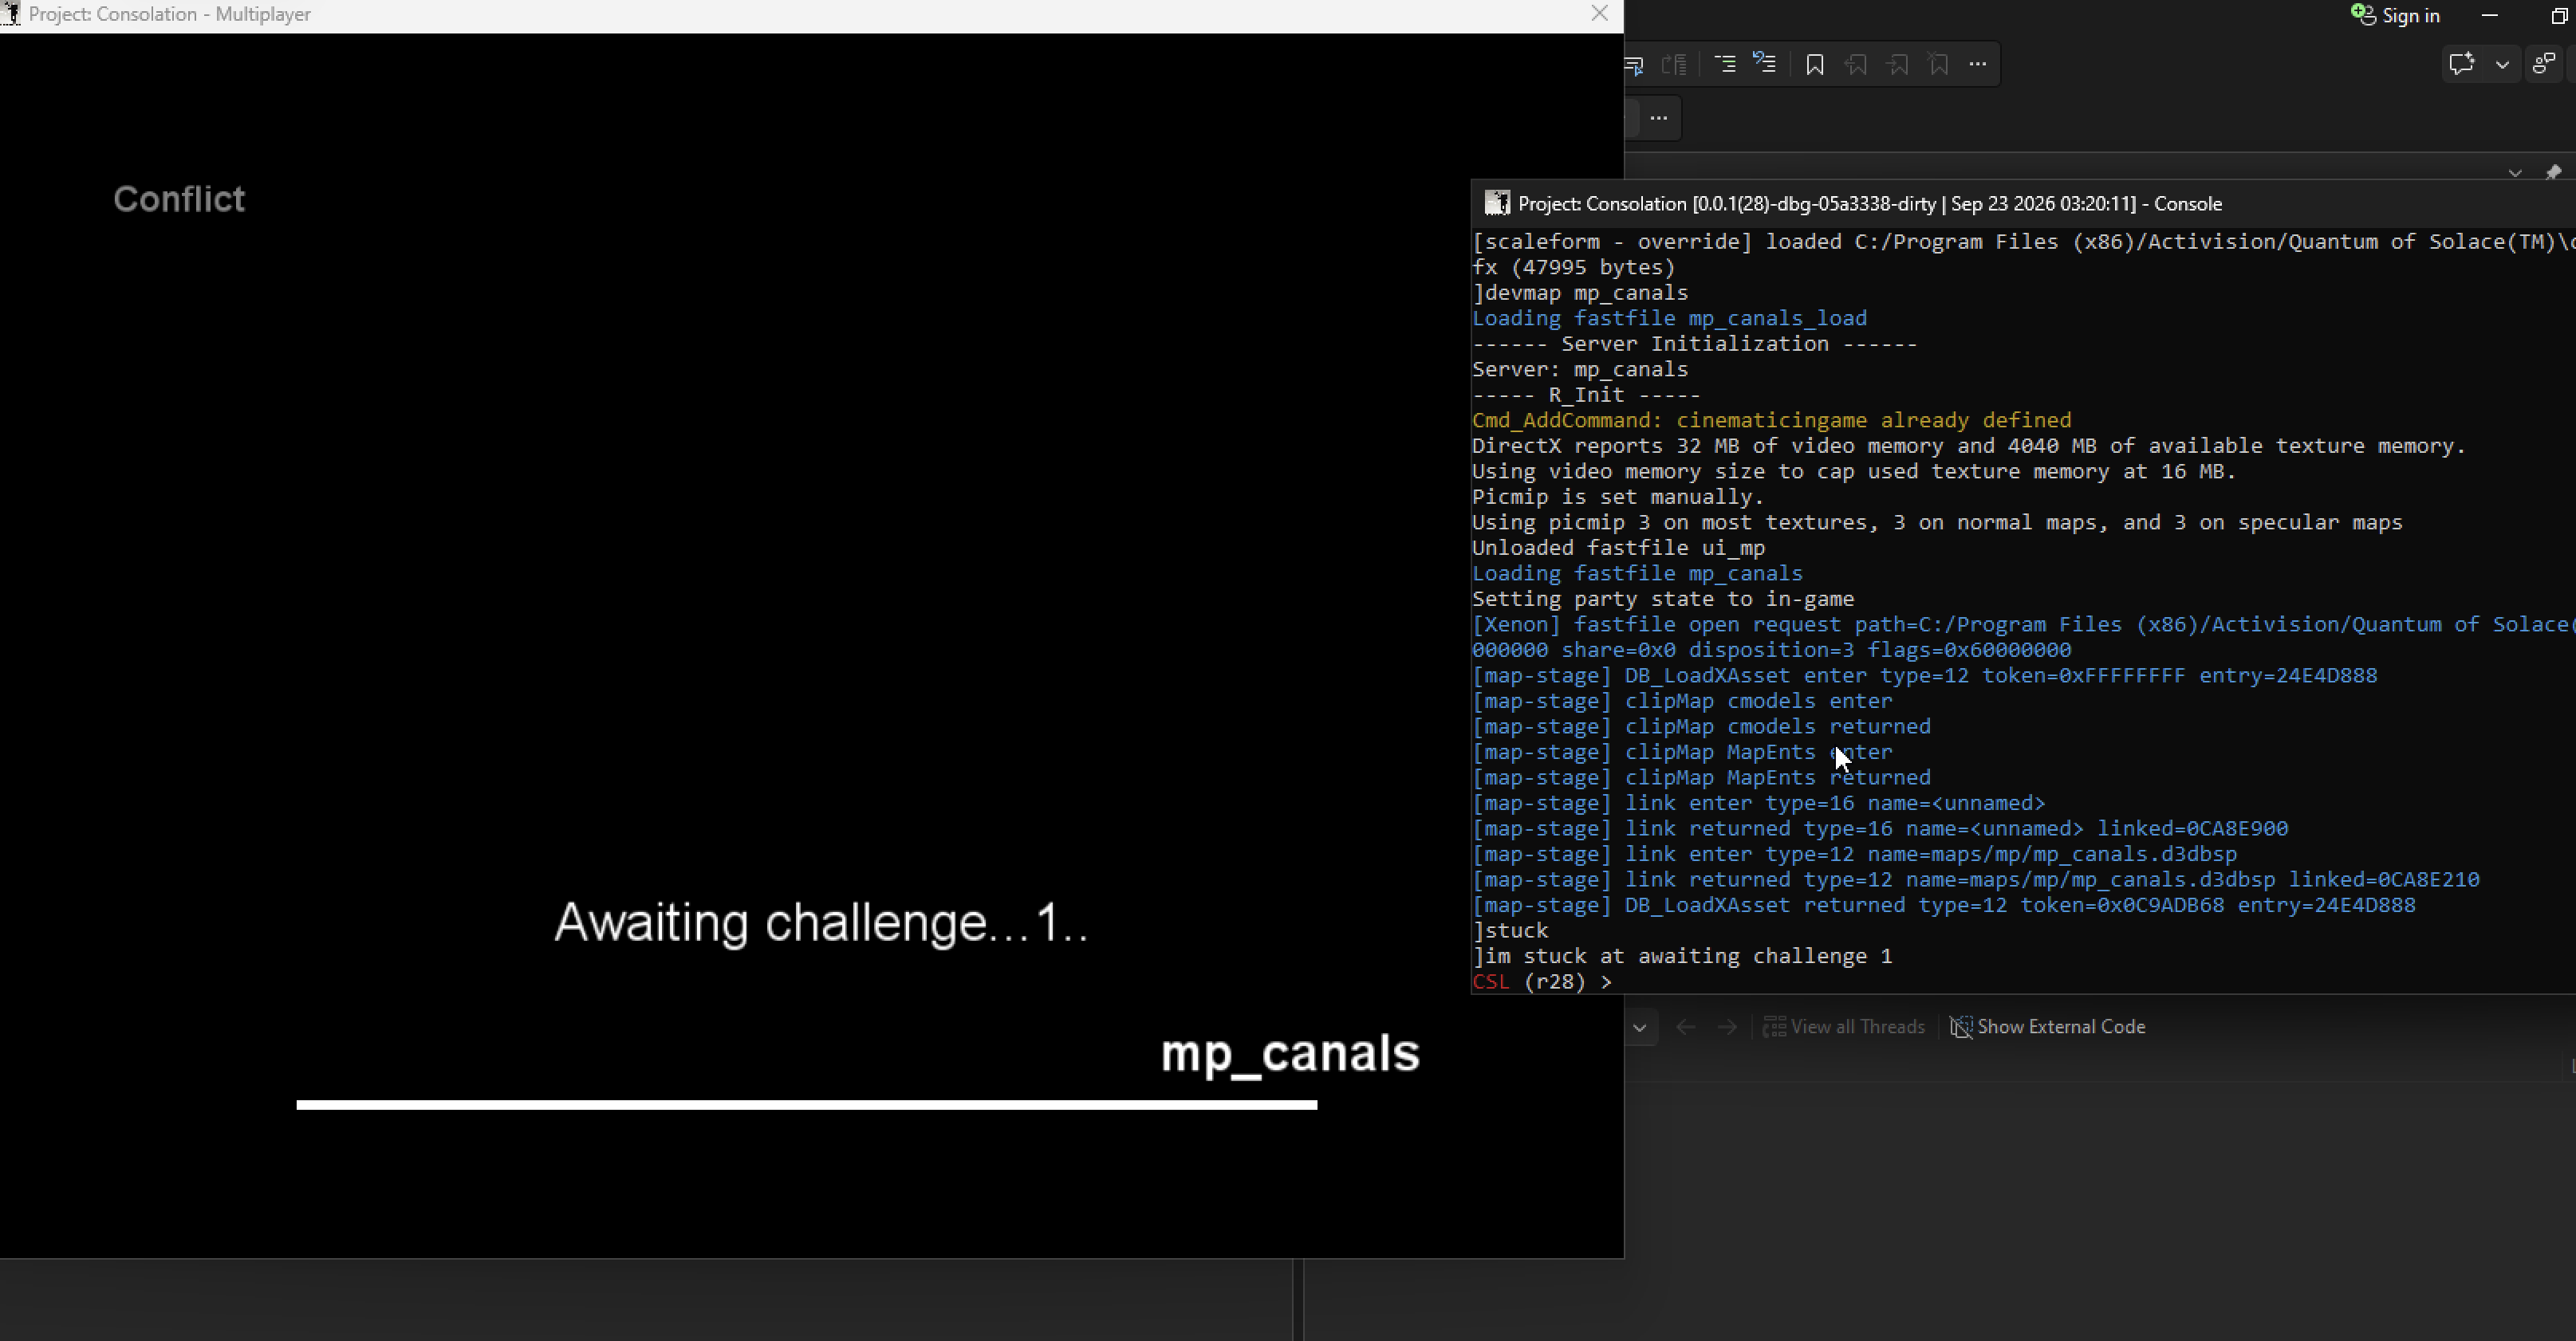
Task: Navigate forward with the right arrow
Action: (1727, 1027)
